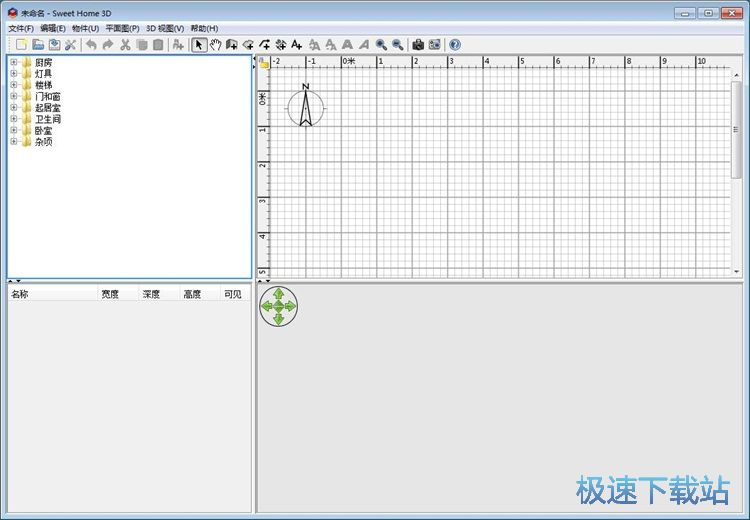This screenshot has height=520, width=750.
Task: Click the Zoom in magnifier icon
Action: 381,44
